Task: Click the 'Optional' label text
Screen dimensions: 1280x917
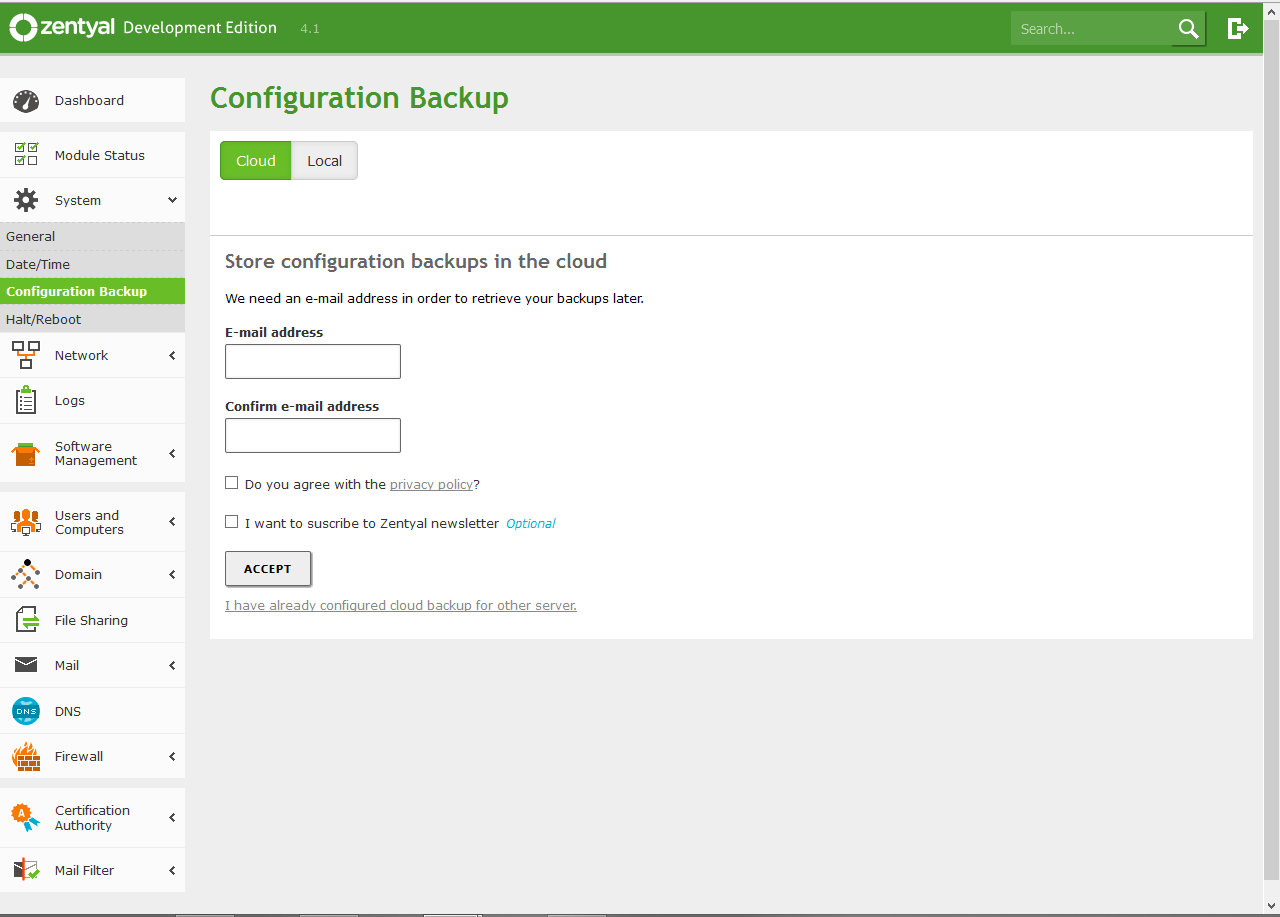Action: [530, 523]
